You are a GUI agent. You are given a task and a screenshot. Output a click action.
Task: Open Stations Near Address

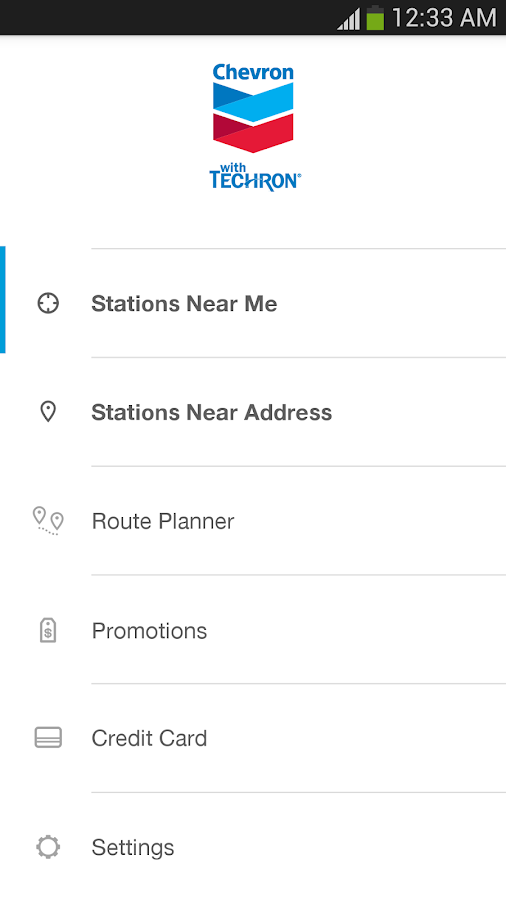253,412
